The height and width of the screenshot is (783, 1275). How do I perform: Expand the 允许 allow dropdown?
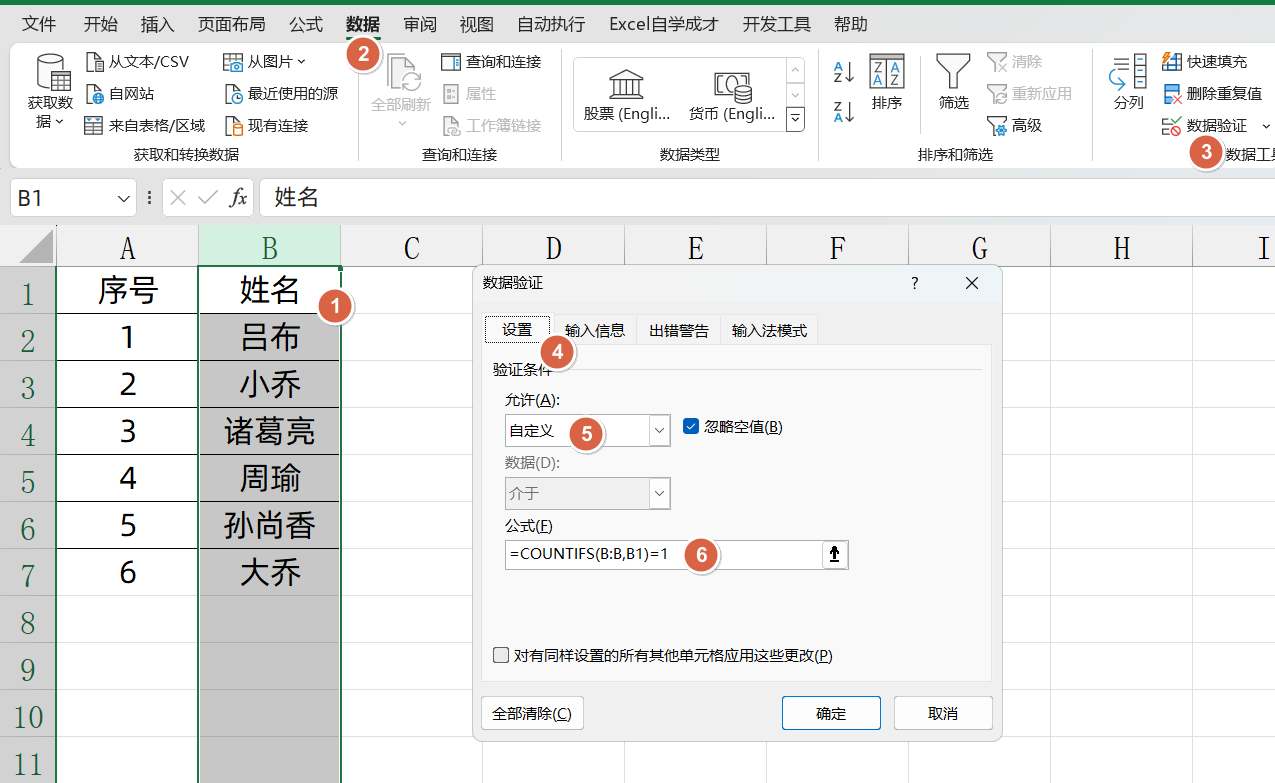tap(660, 431)
